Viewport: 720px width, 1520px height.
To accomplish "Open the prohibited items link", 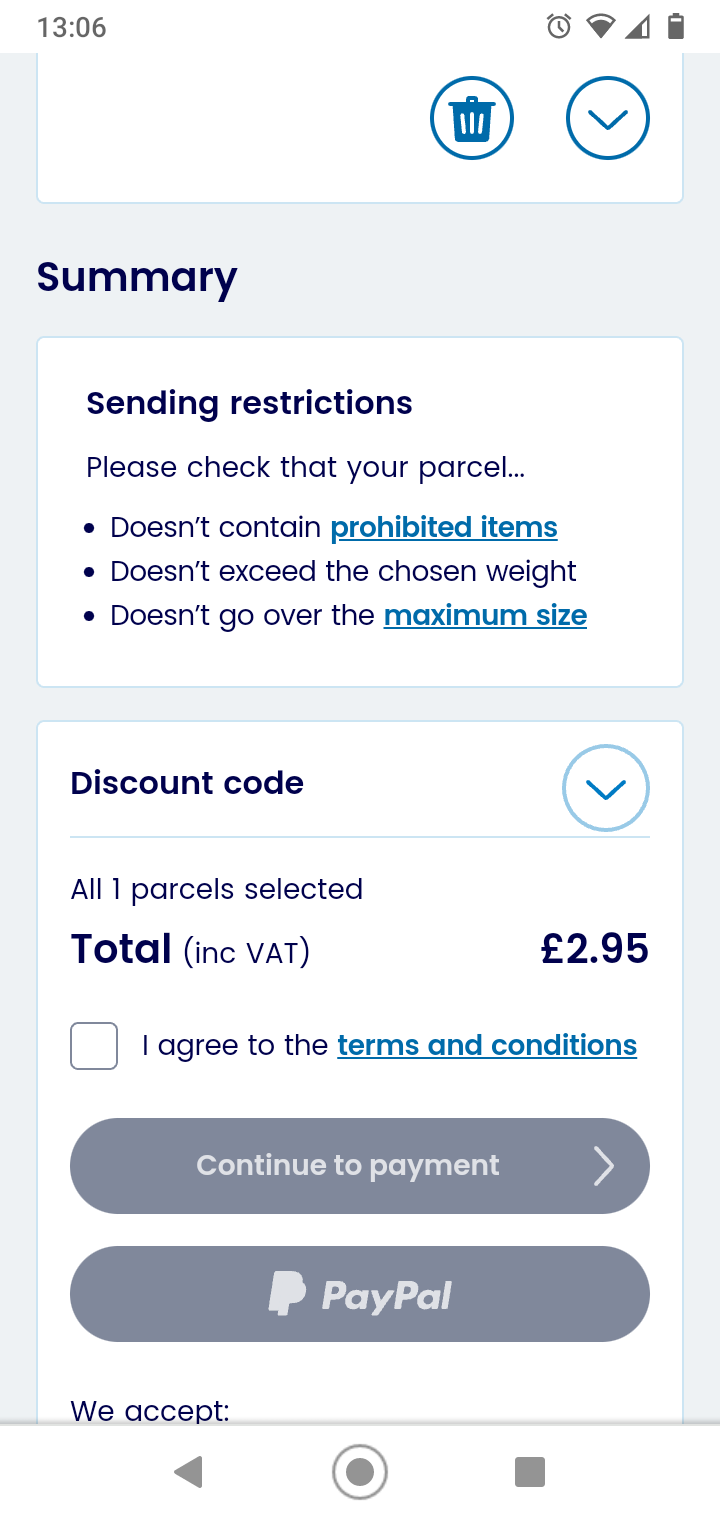I will (x=444, y=527).
